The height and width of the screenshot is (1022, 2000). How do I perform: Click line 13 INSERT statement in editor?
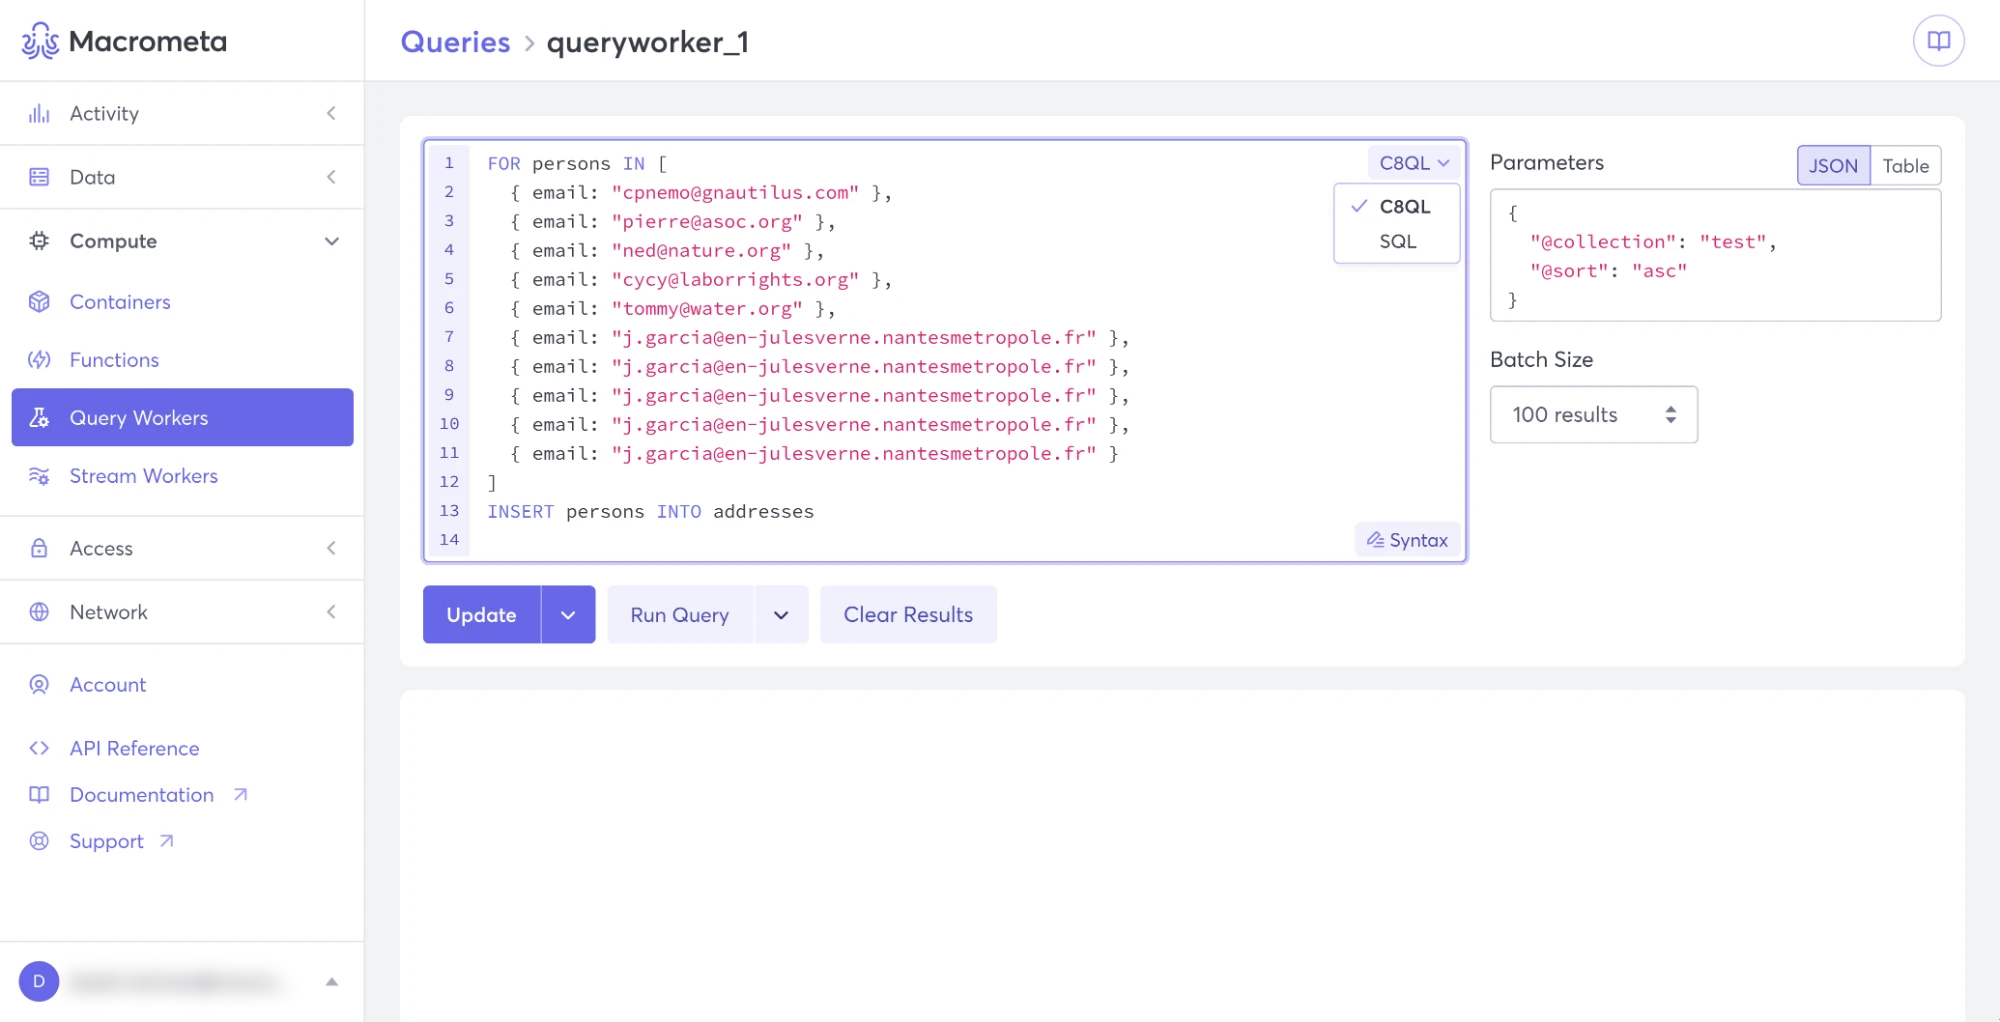tap(650, 512)
